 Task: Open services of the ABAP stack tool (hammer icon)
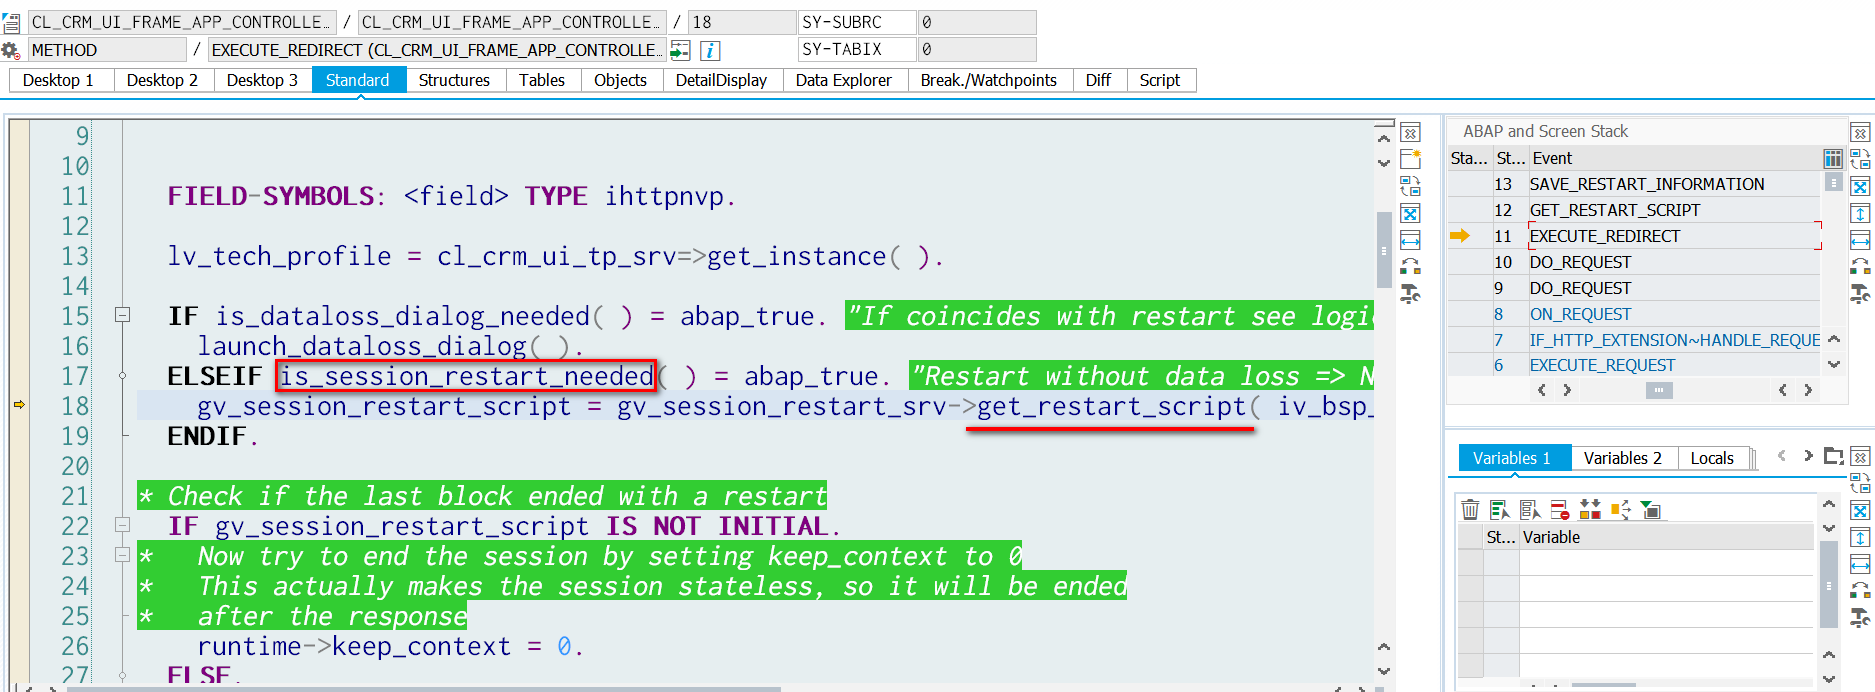[x=1860, y=294]
